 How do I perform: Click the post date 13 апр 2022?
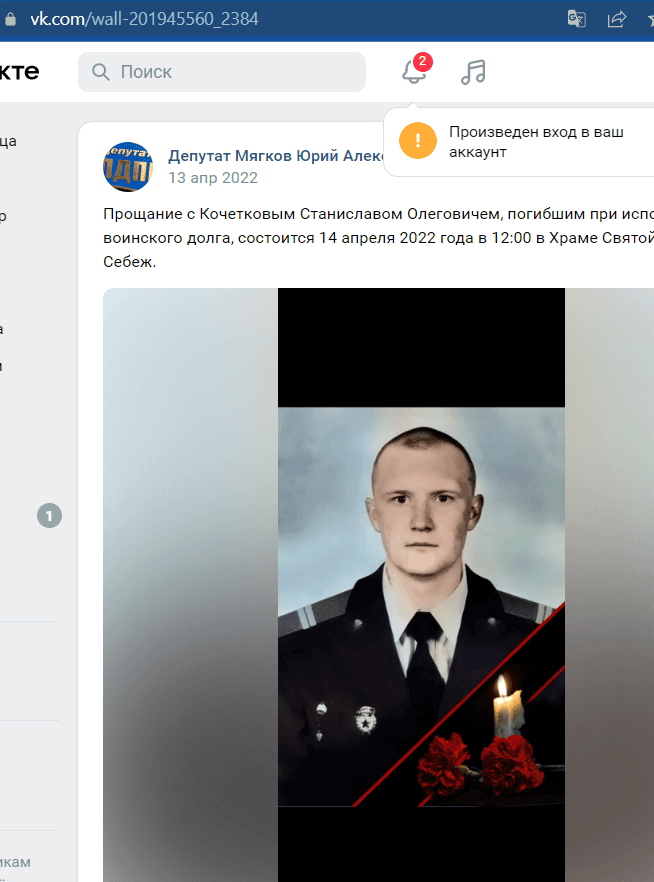(x=213, y=178)
